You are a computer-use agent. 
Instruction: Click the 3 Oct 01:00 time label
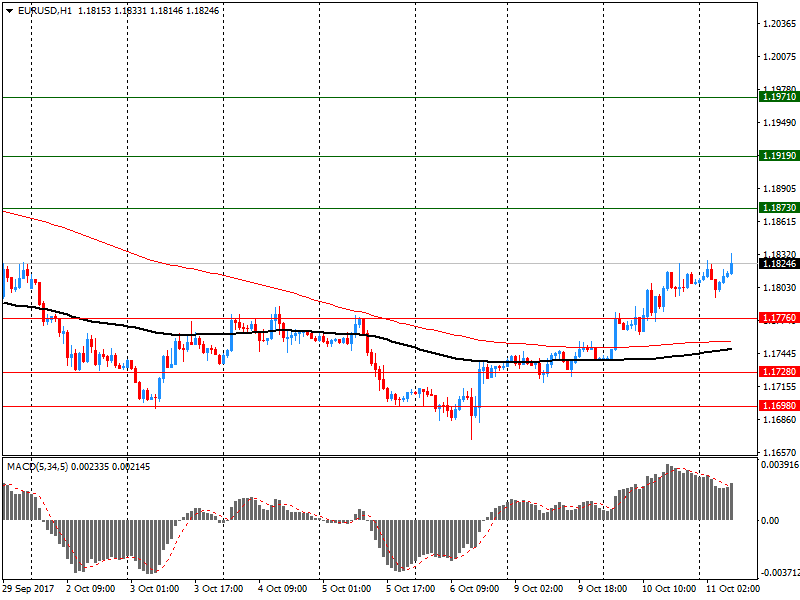point(155,589)
